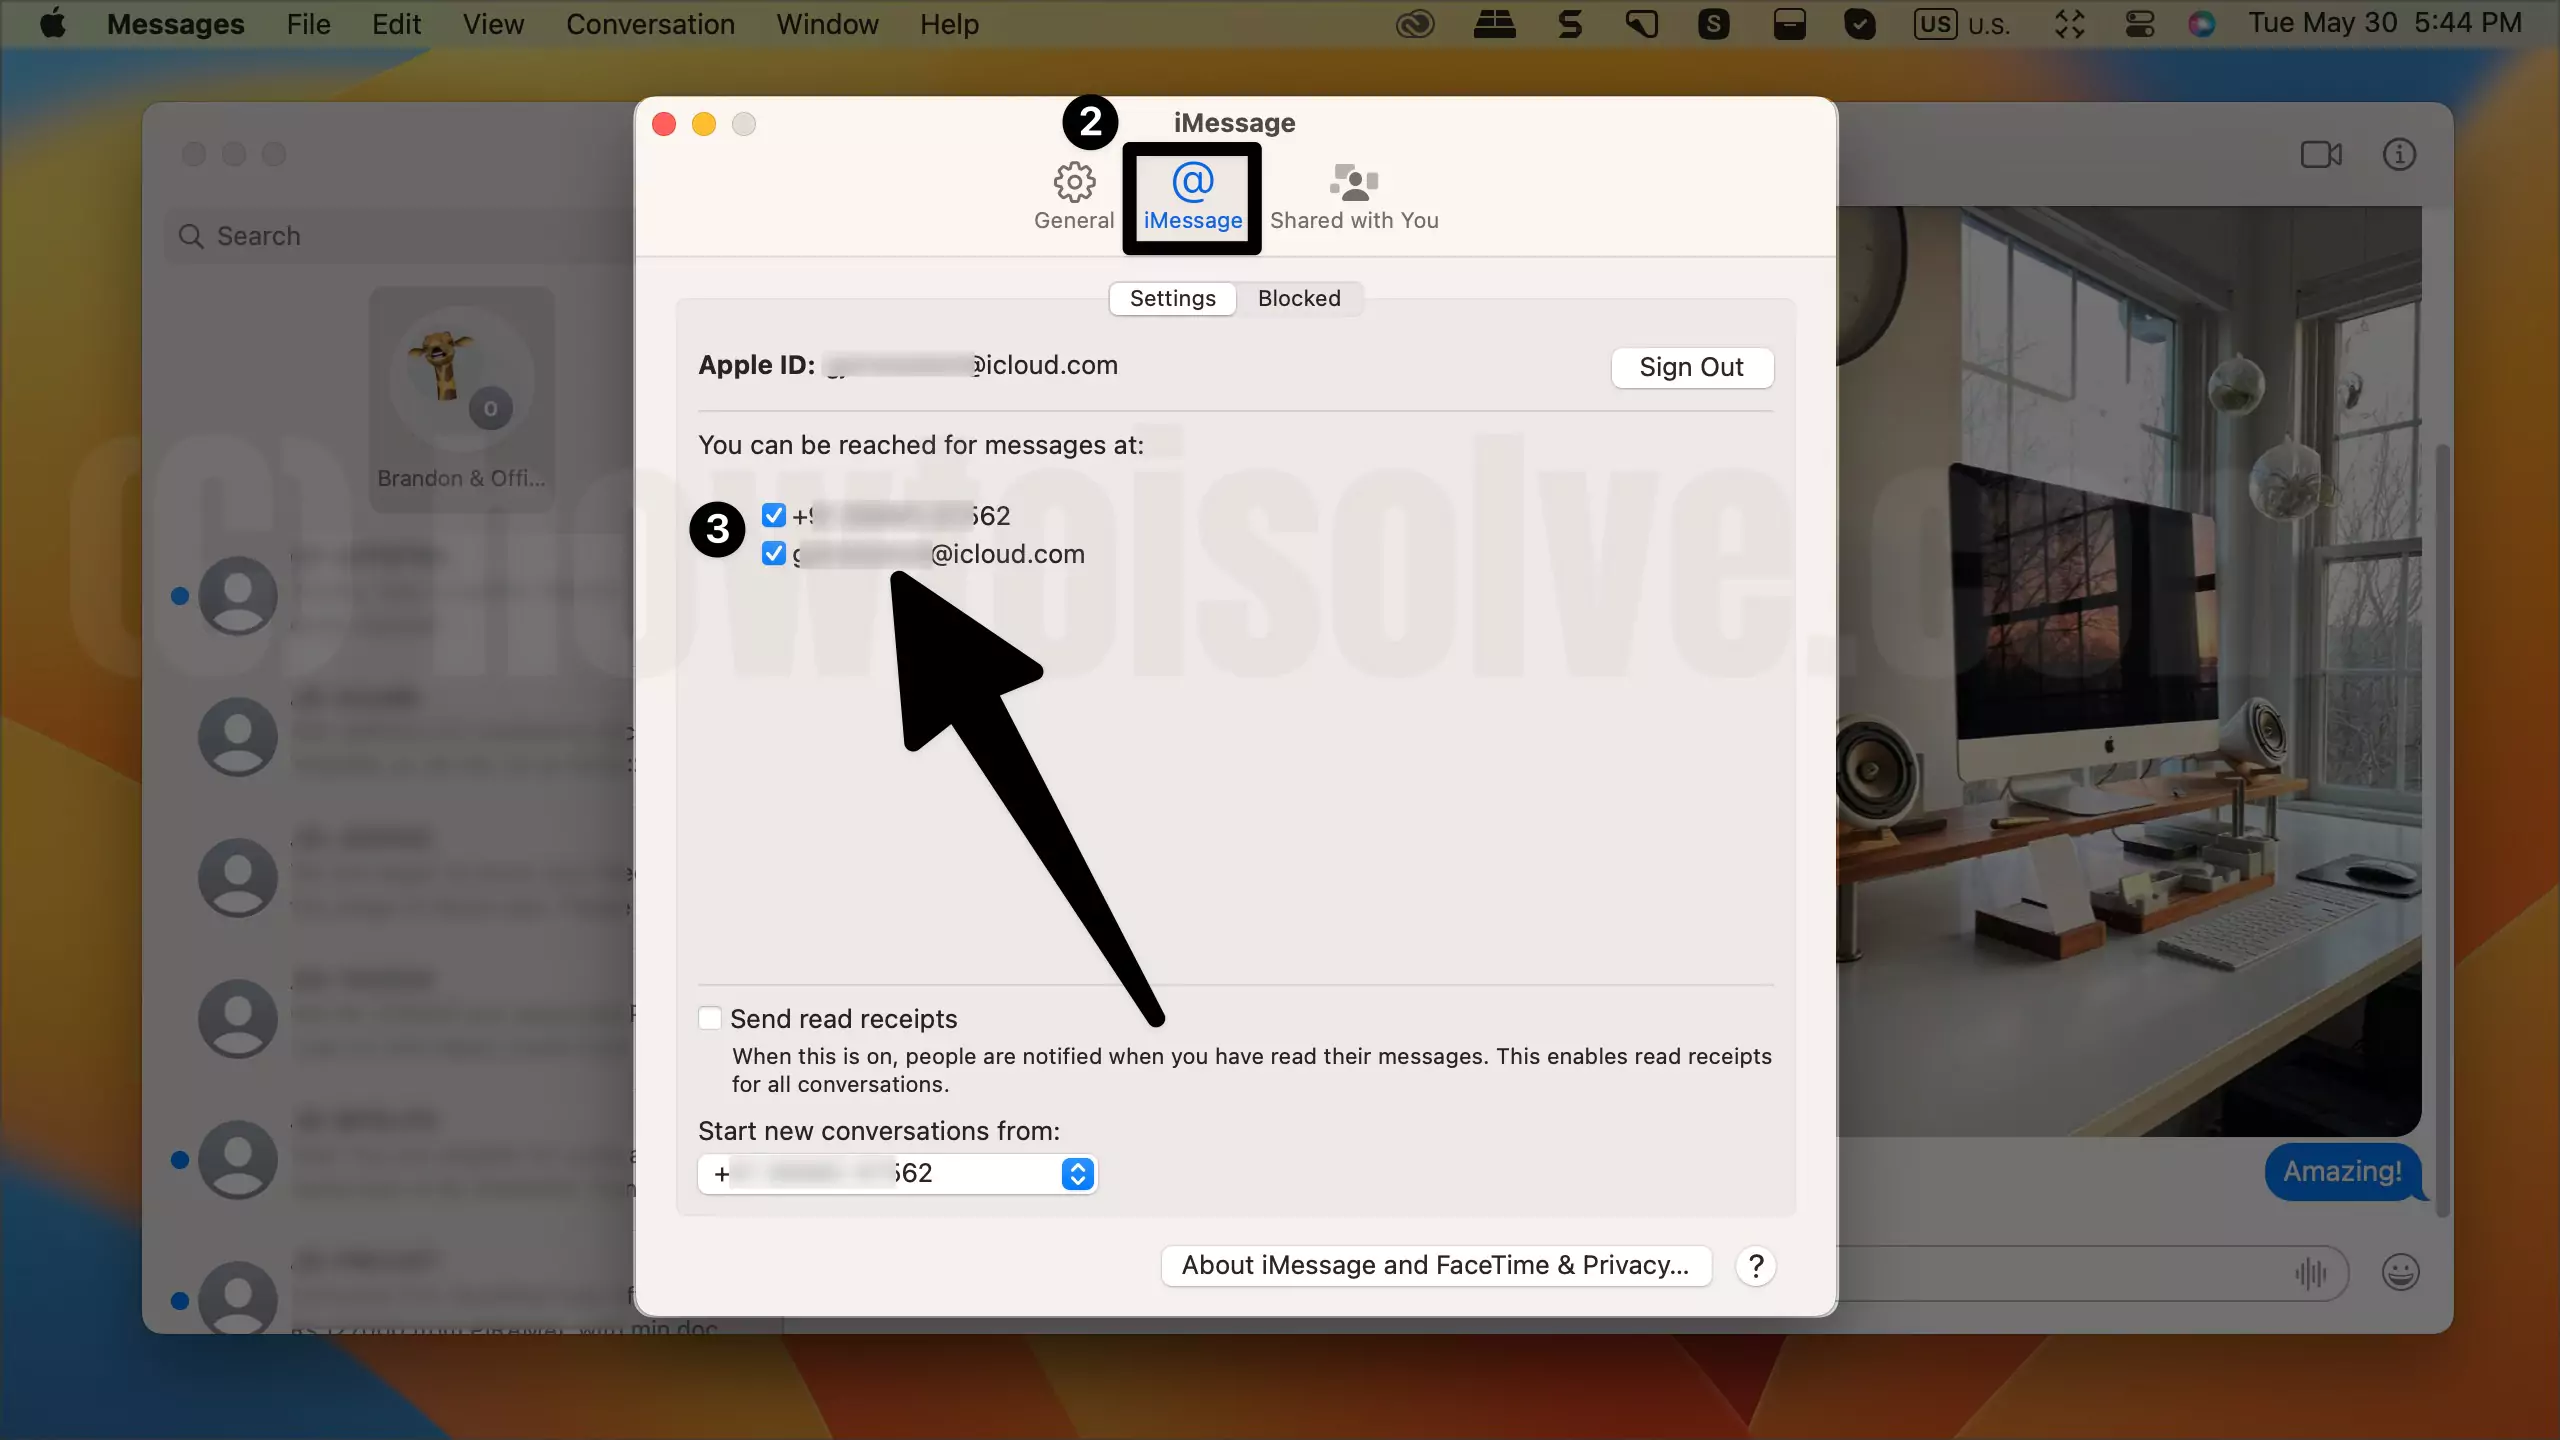The image size is (2560, 1440).
Task: Open the General preferences tab
Action: click(1074, 197)
